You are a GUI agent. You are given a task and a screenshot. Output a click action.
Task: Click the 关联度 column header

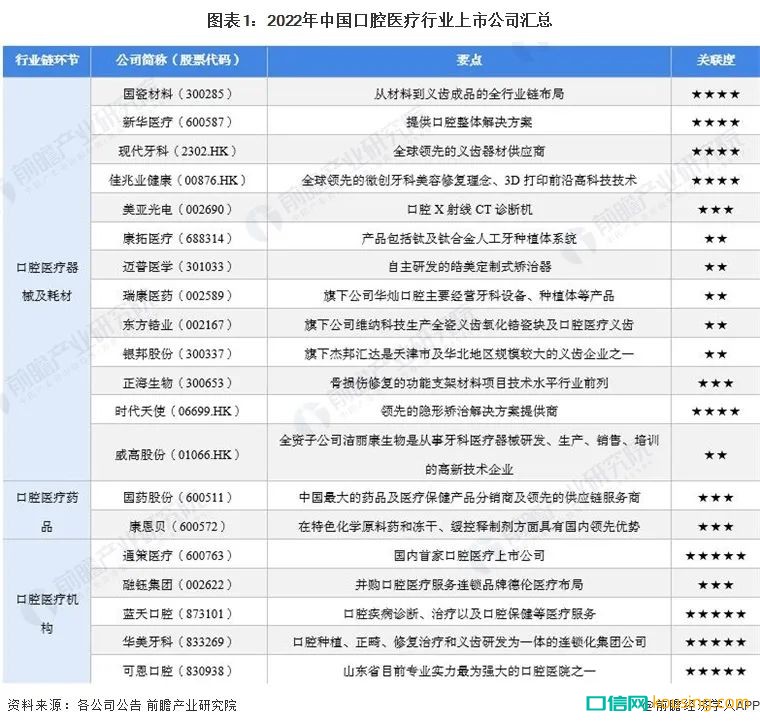pos(715,61)
